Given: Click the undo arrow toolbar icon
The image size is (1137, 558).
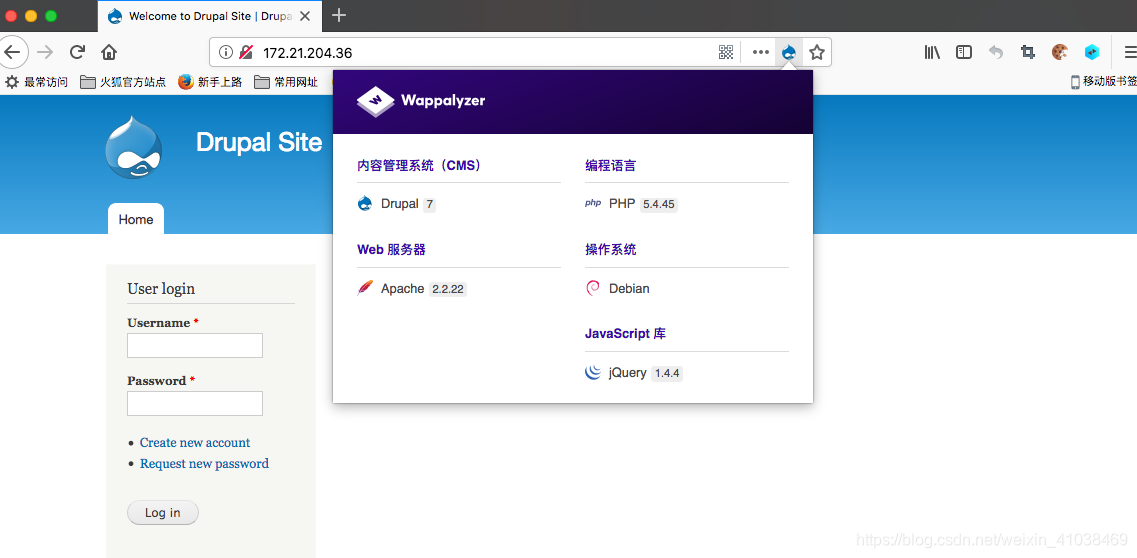Looking at the screenshot, I should pyautogui.click(x=996, y=52).
